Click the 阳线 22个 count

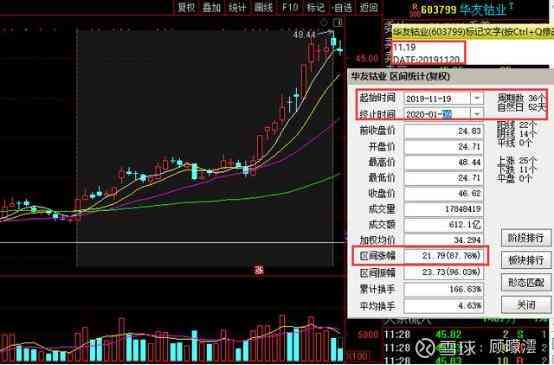(517, 125)
